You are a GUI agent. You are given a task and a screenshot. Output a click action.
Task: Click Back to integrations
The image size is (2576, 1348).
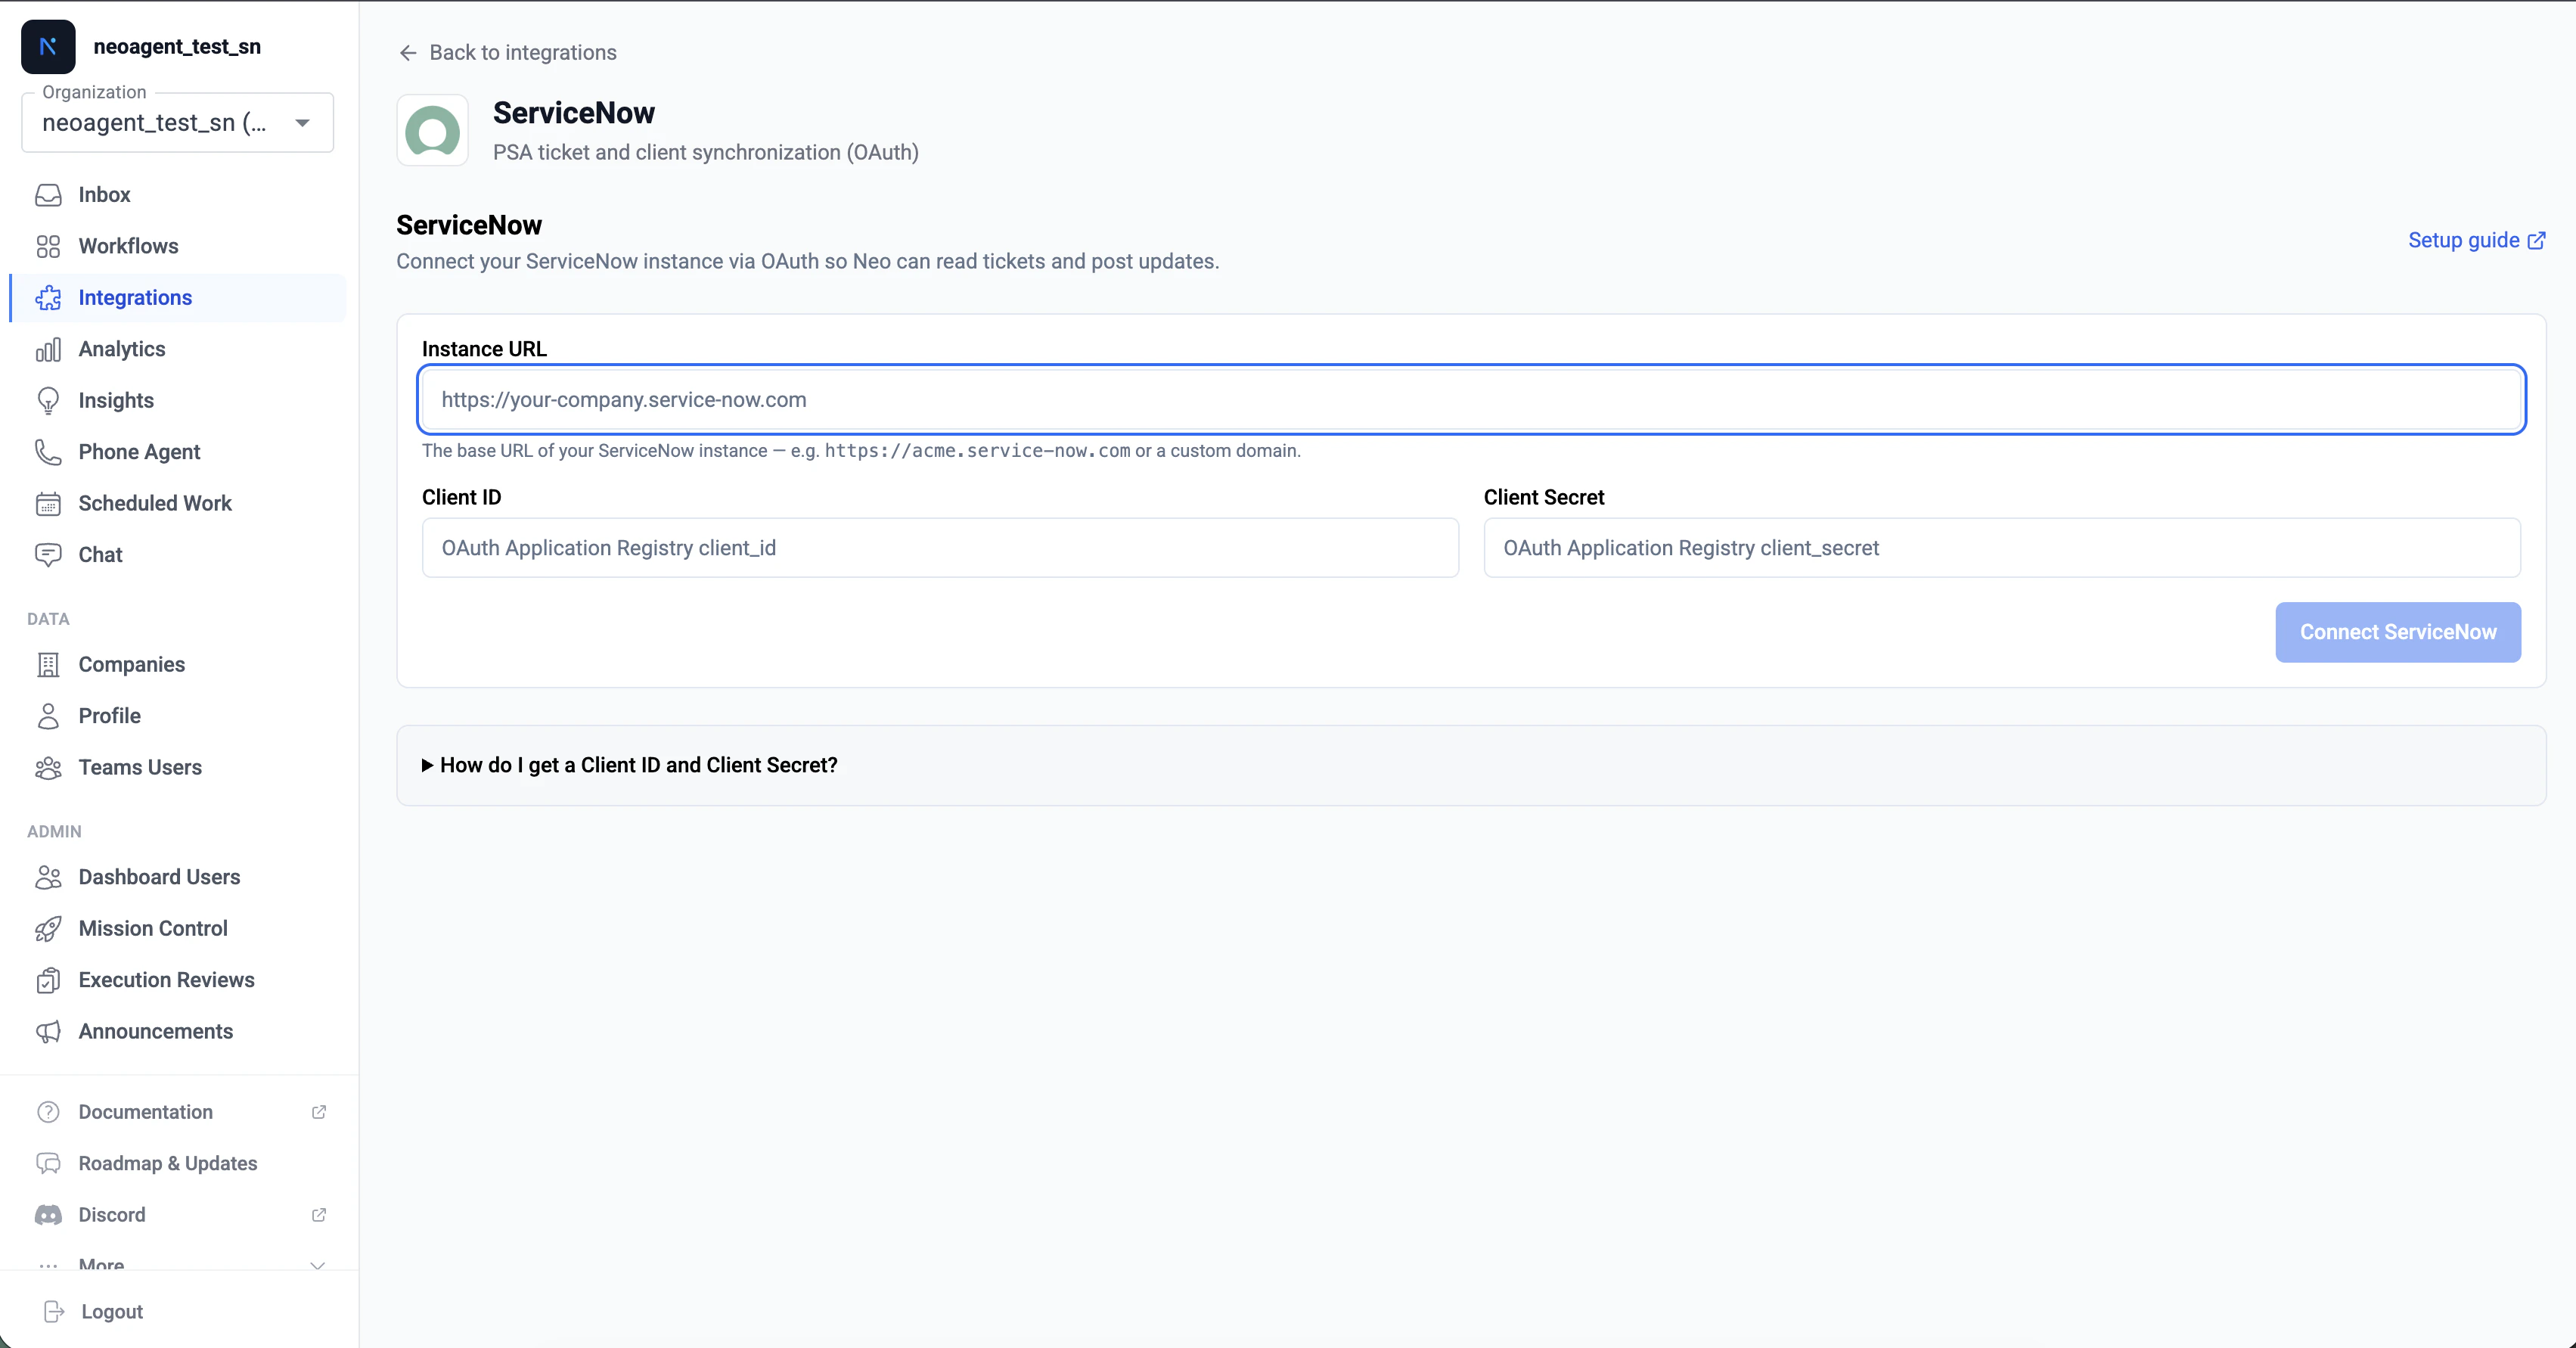click(507, 53)
